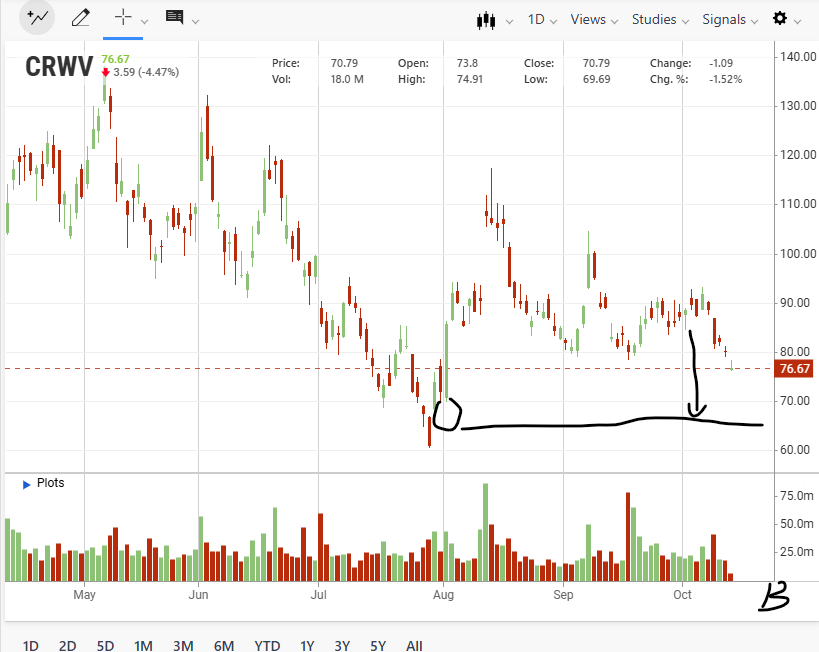The width and height of the screenshot is (819, 652).
Task: Click the Aug label on time axis
Action: coord(443,595)
